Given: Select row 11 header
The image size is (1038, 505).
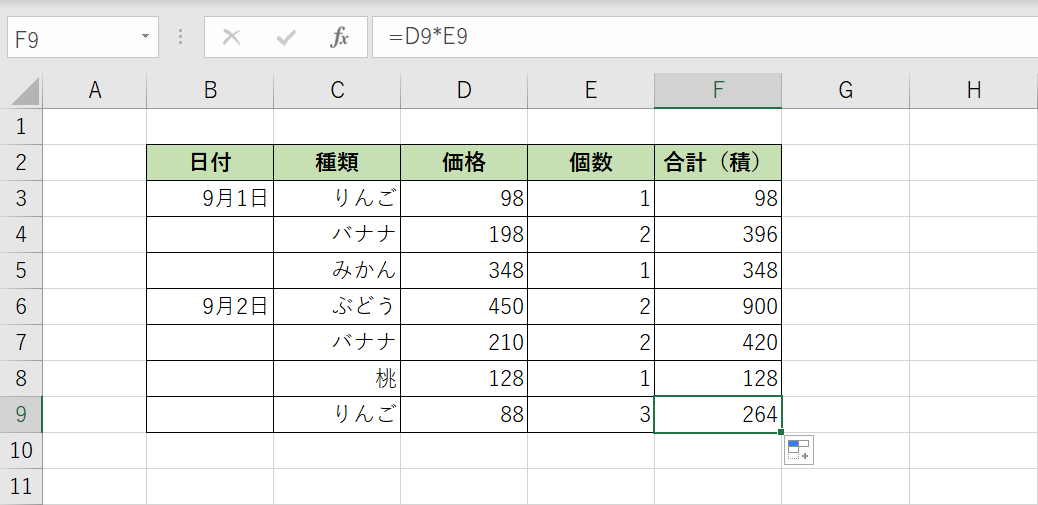Looking at the screenshot, I should point(21,486).
